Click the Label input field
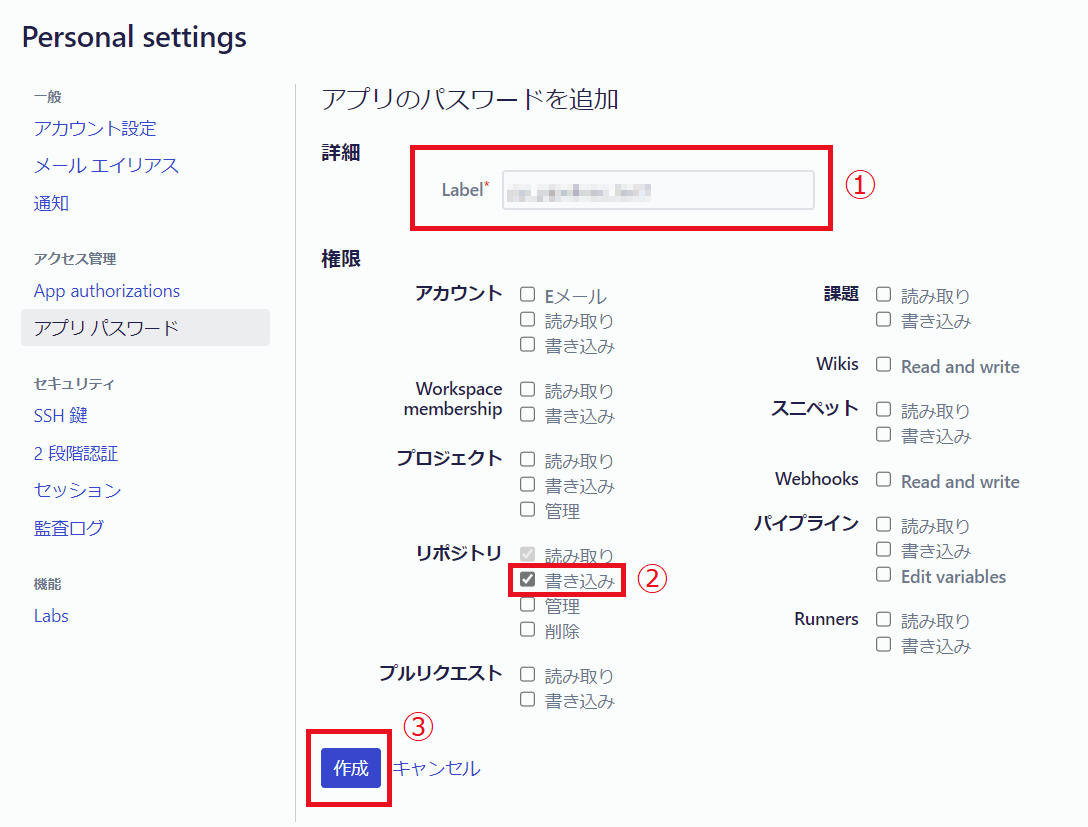1088x827 pixels. [x=657, y=190]
